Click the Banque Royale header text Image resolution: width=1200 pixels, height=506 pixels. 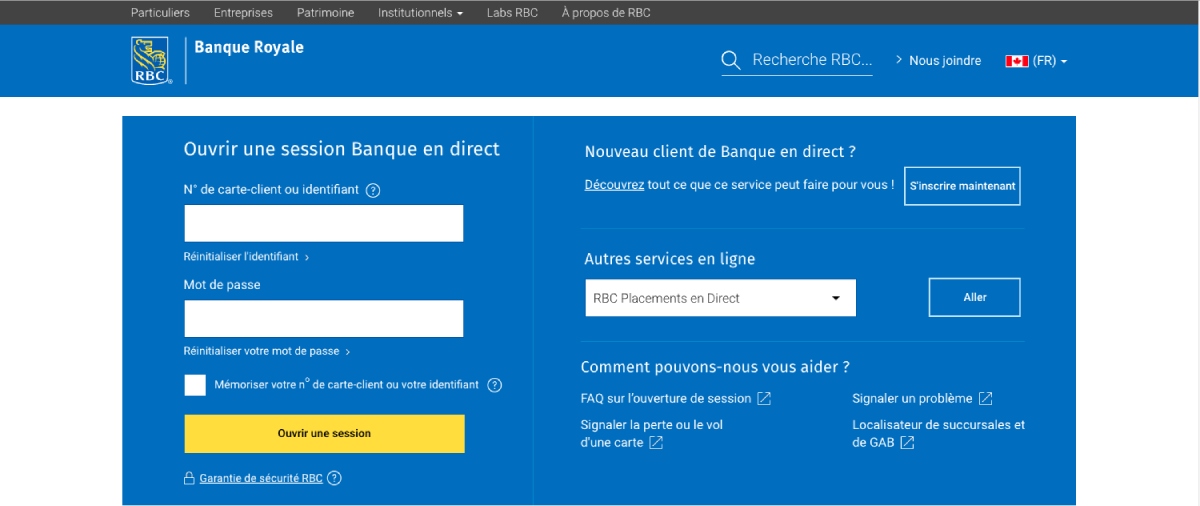249,47
